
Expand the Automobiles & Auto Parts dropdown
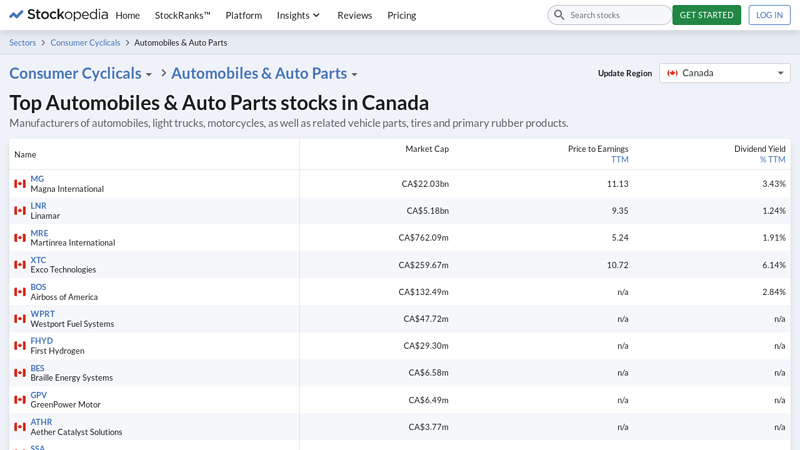354,74
